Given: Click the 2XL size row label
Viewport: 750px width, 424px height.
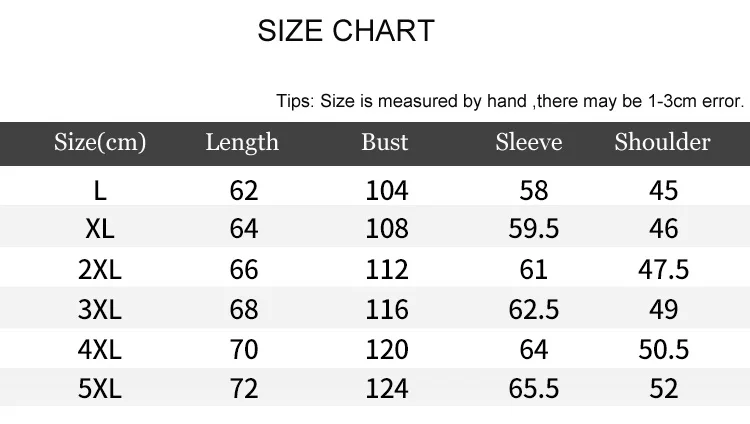Looking at the screenshot, I should point(100,269).
